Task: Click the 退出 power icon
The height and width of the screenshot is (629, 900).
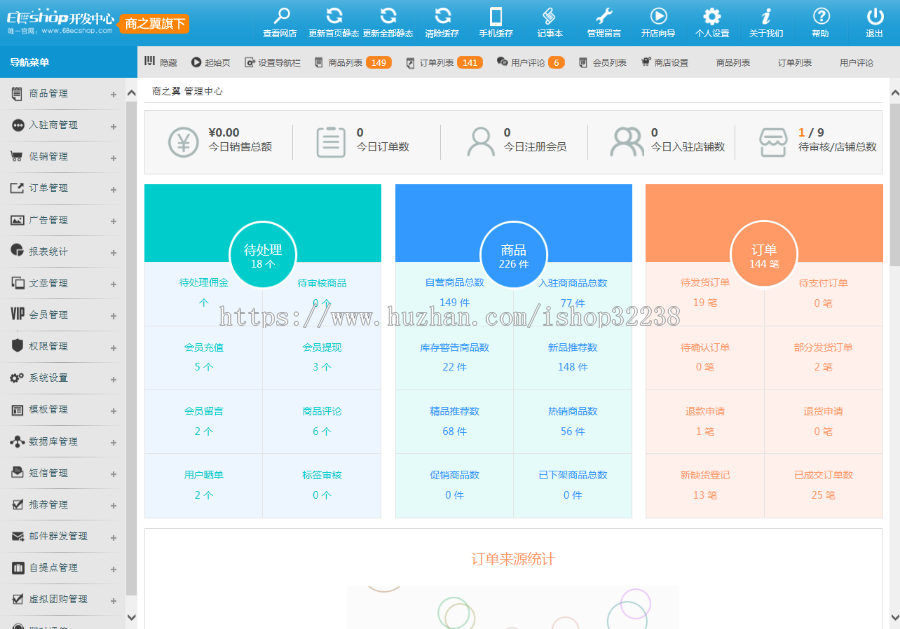Action: [874, 17]
